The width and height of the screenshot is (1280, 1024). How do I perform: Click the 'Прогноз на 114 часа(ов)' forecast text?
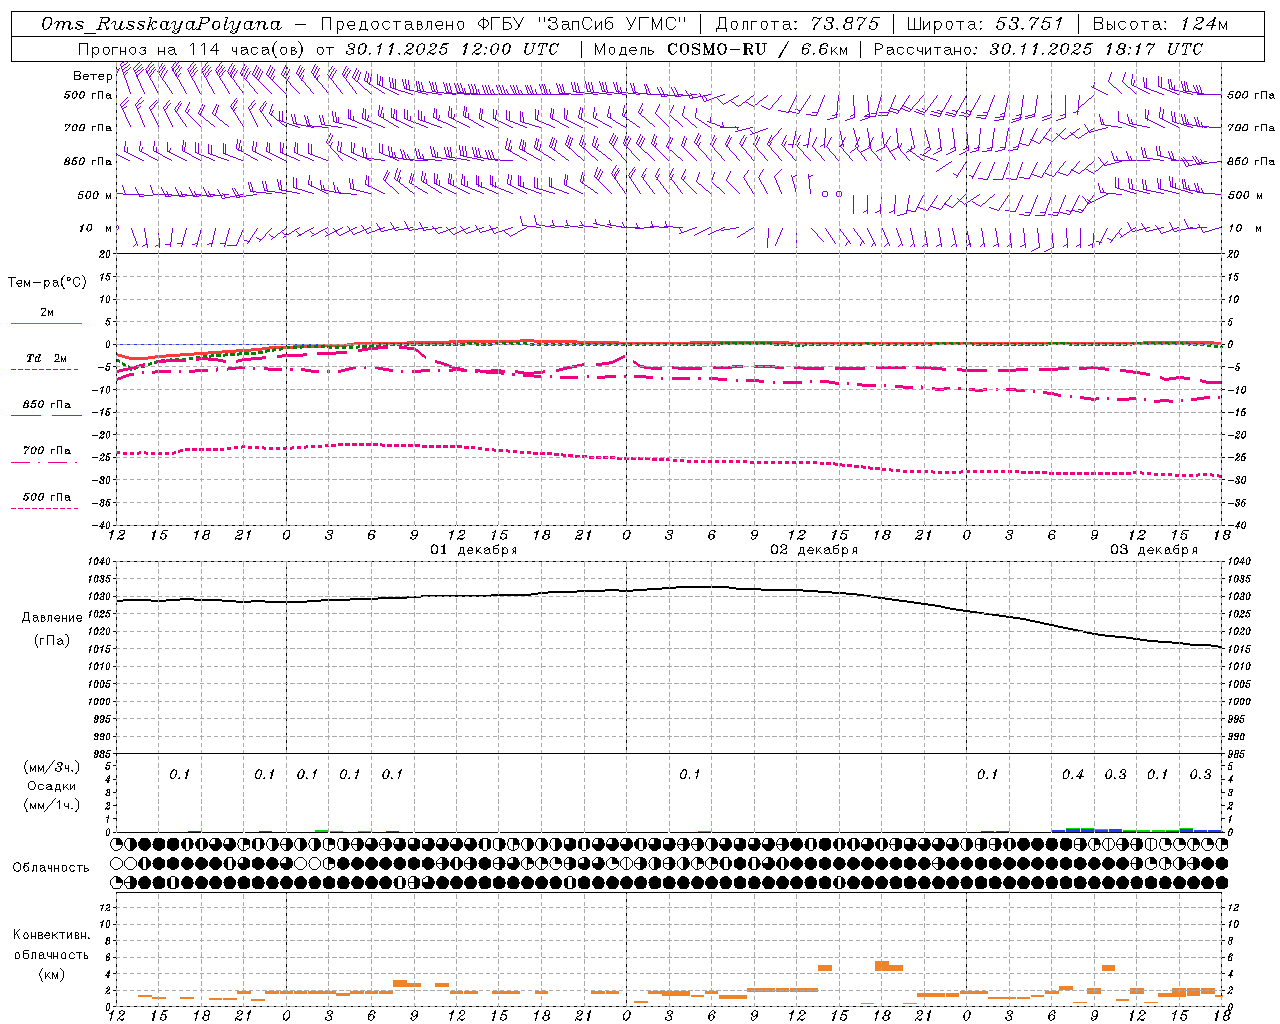coord(192,49)
